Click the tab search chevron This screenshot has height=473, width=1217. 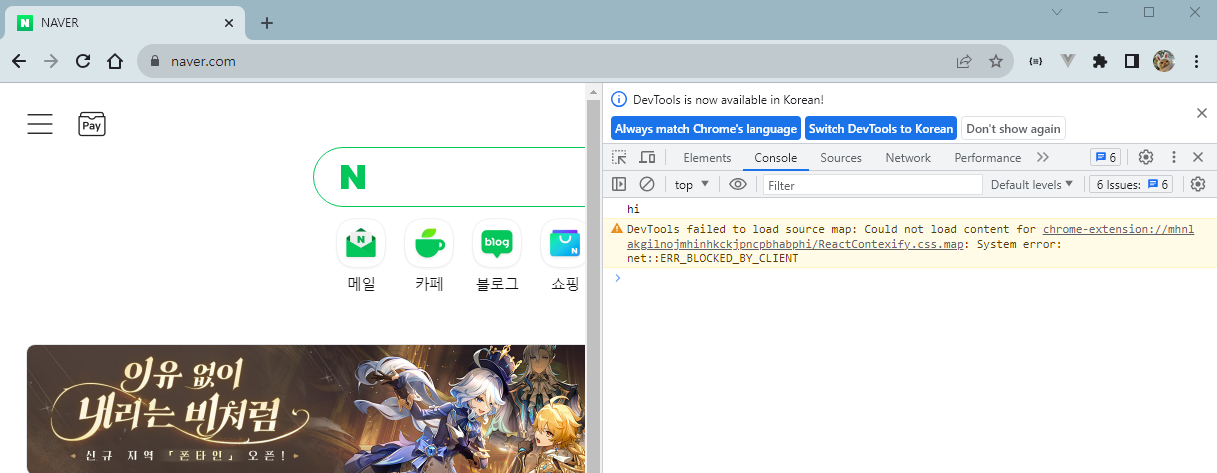point(1059,12)
